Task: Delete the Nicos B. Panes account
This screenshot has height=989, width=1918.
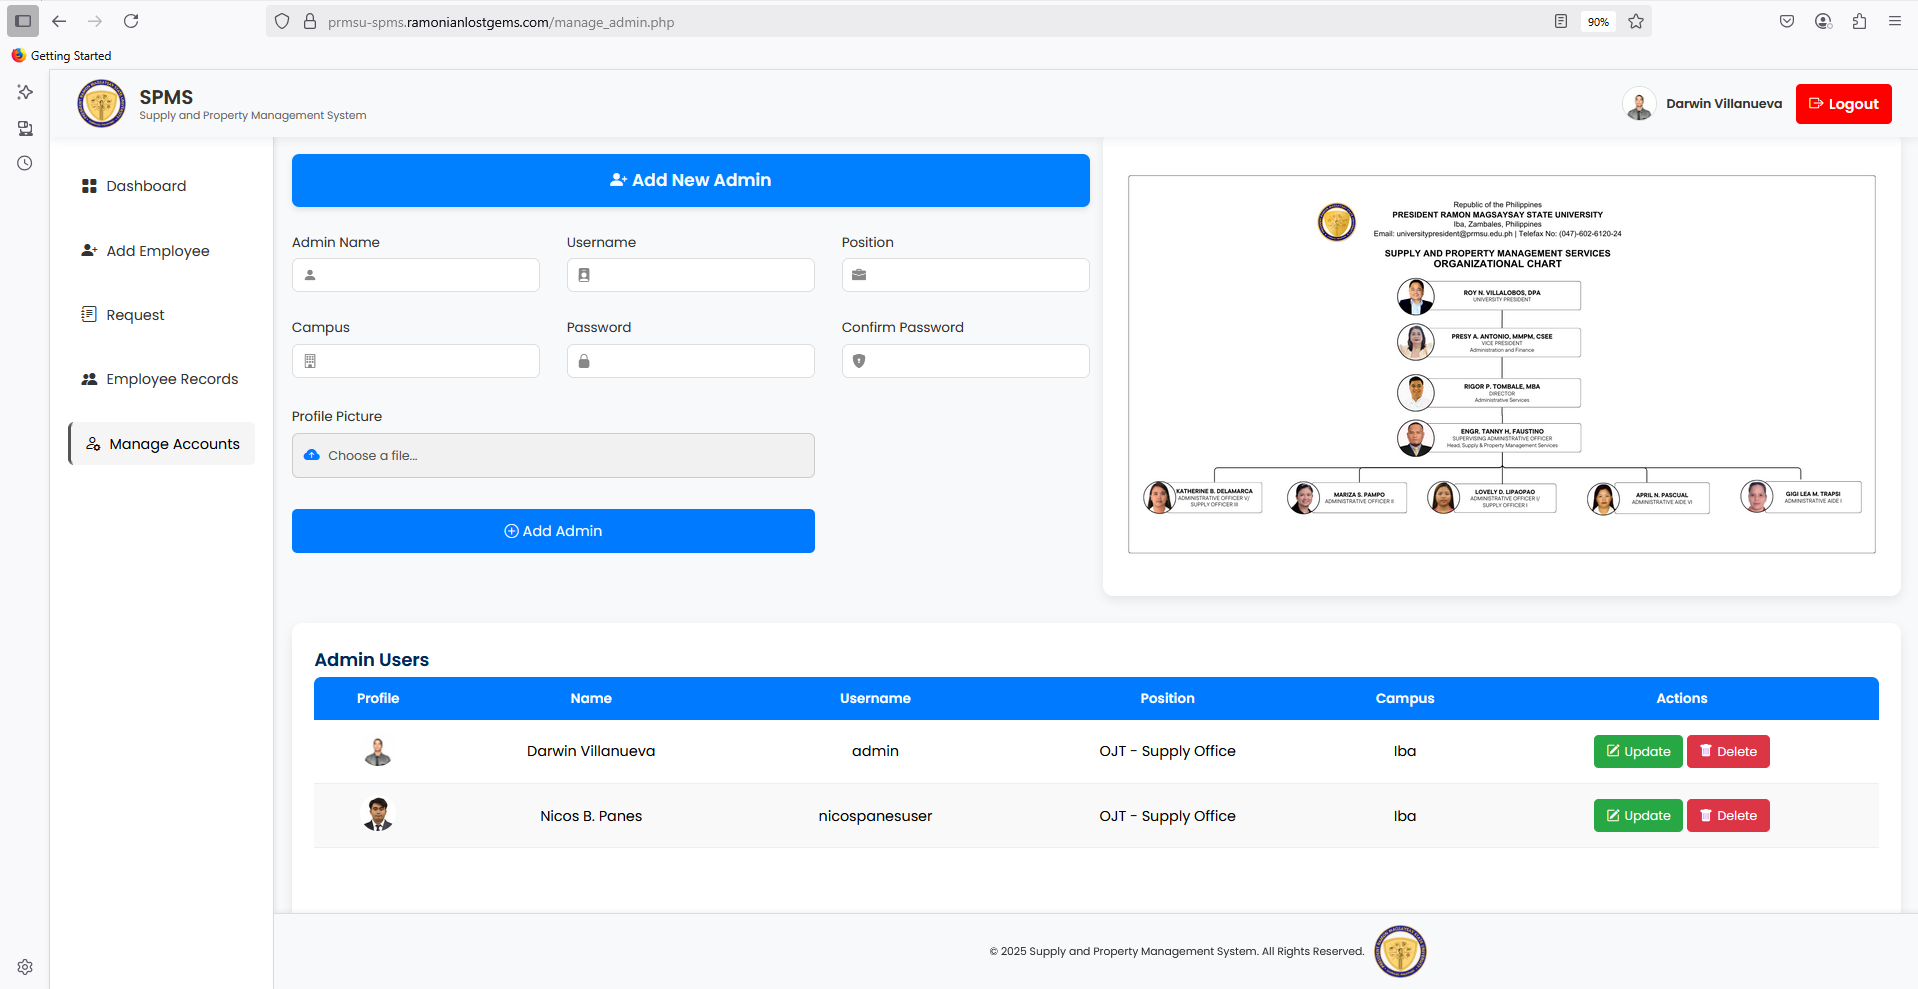Action: [x=1727, y=816]
